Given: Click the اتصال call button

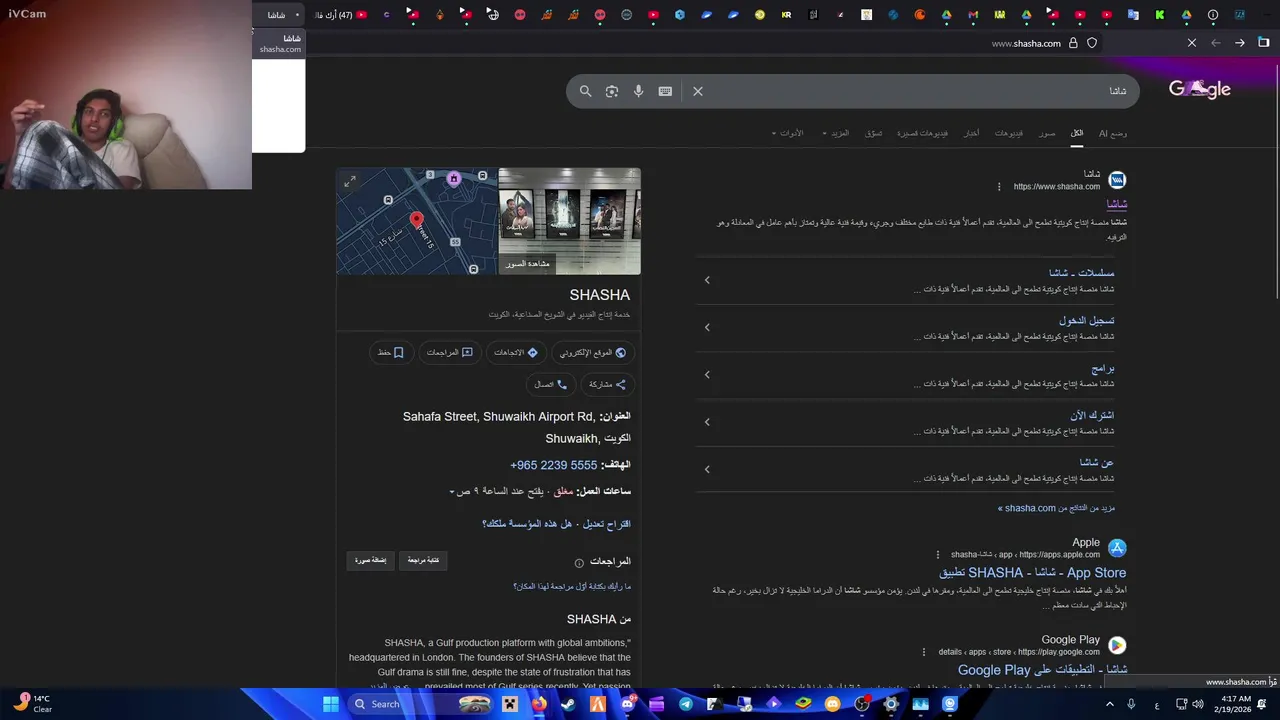Looking at the screenshot, I should pyautogui.click(x=551, y=384).
